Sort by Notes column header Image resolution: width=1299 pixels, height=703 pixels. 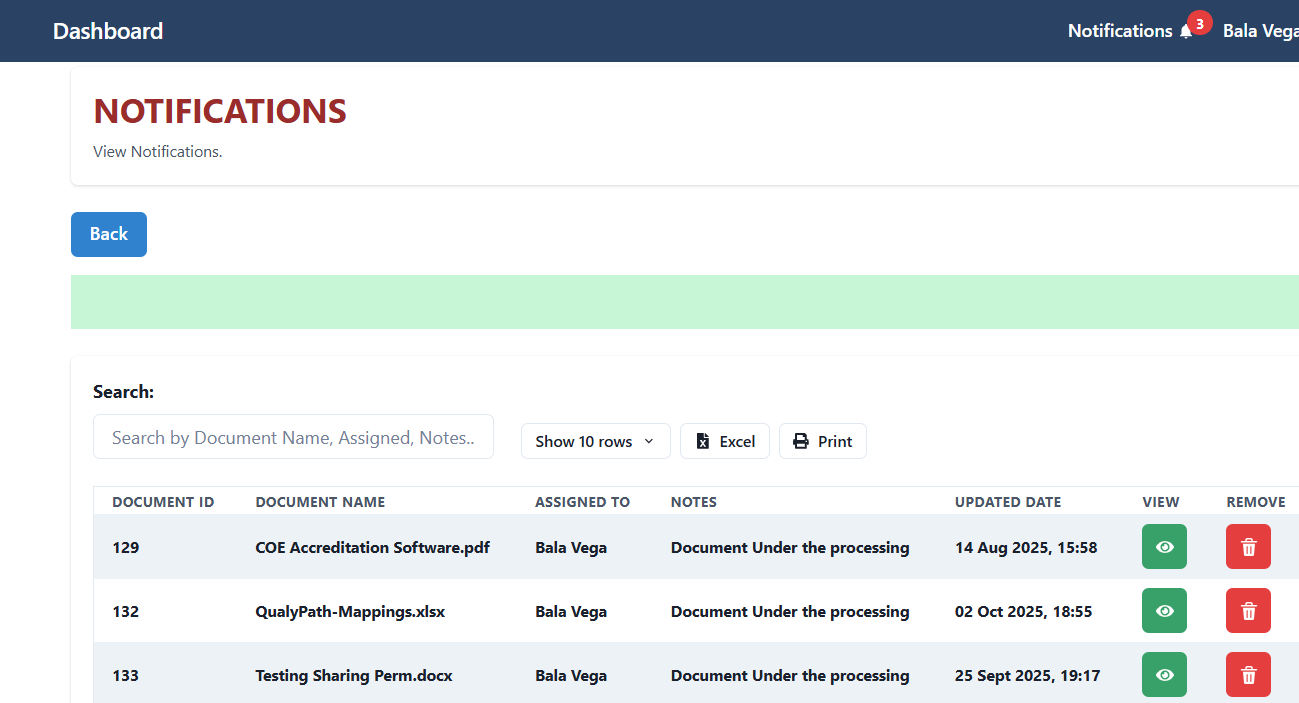pyautogui.click(x=693, y=502)
